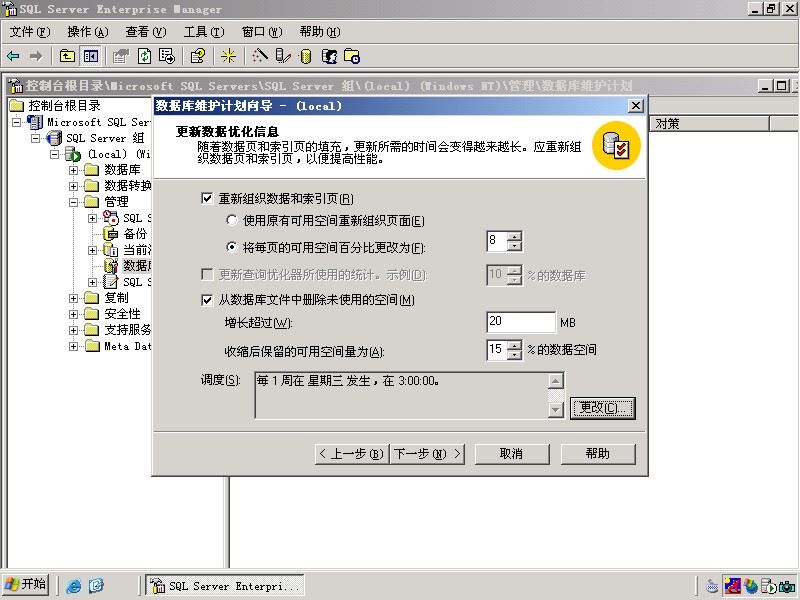Click the 更改(C)... schedule button
This screenshot has width=800, height=600.
(x=603, y=408)
